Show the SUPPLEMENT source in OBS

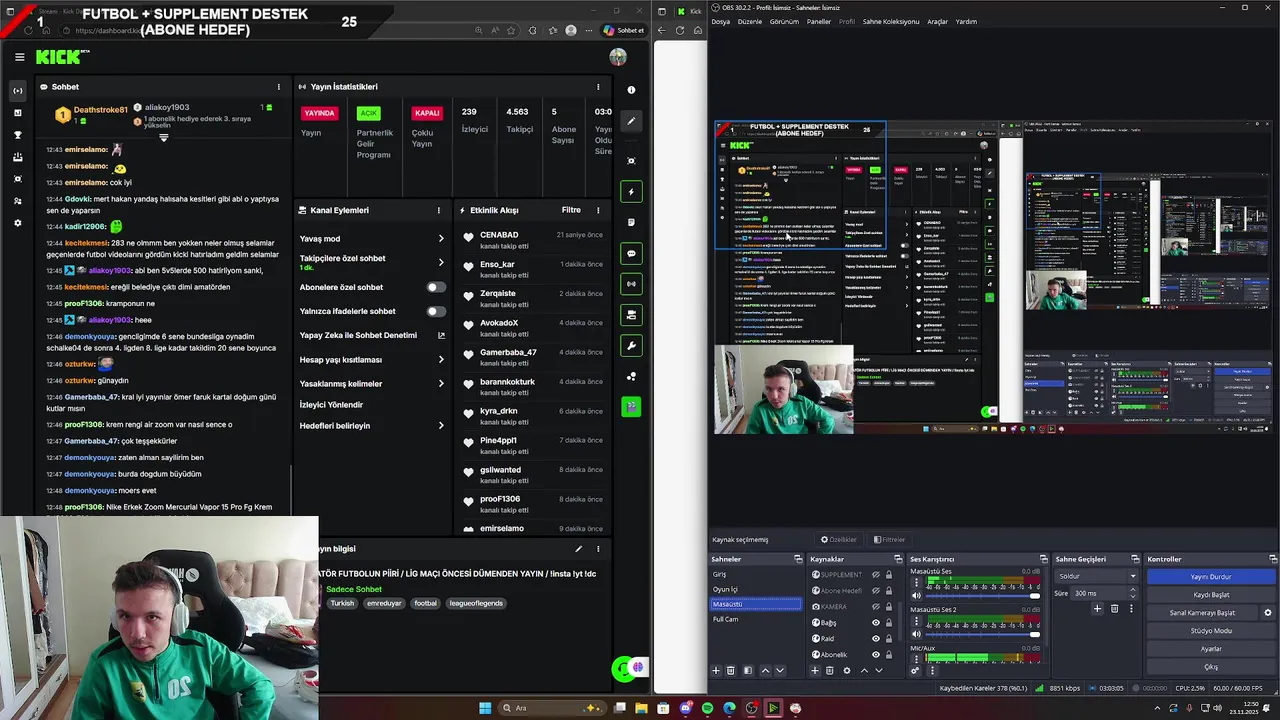point(876,575)
